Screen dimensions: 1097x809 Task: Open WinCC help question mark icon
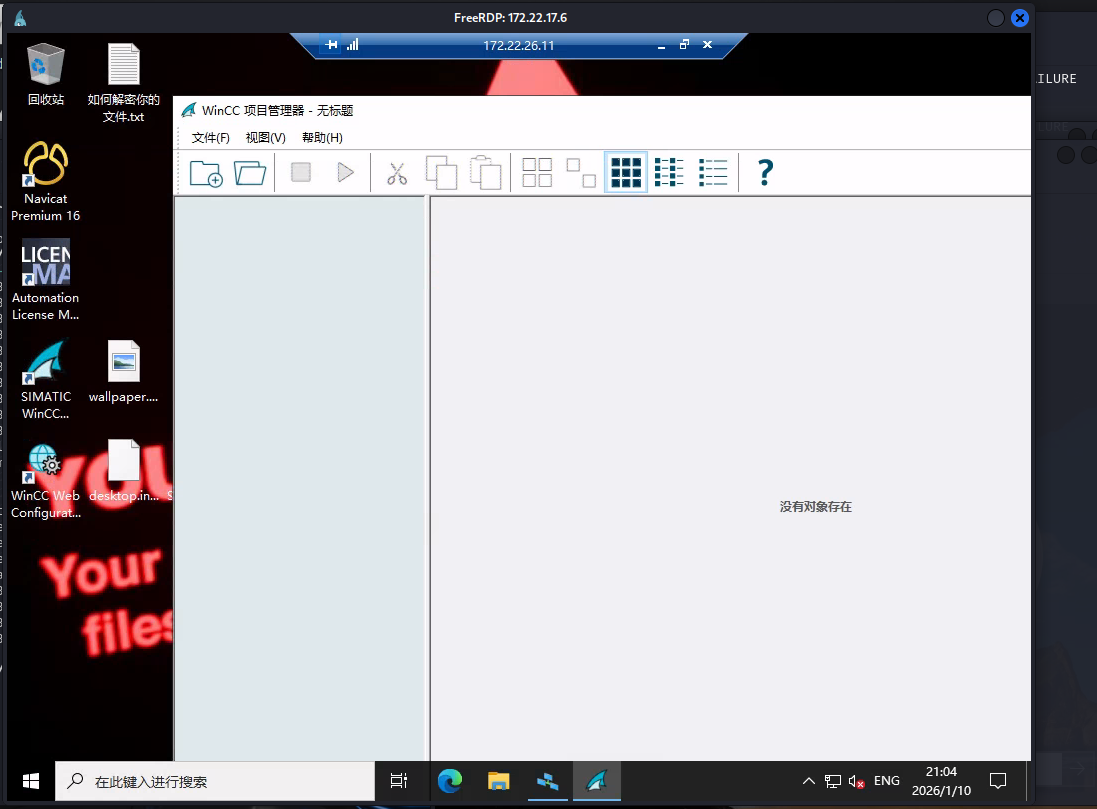pos(765,173)
